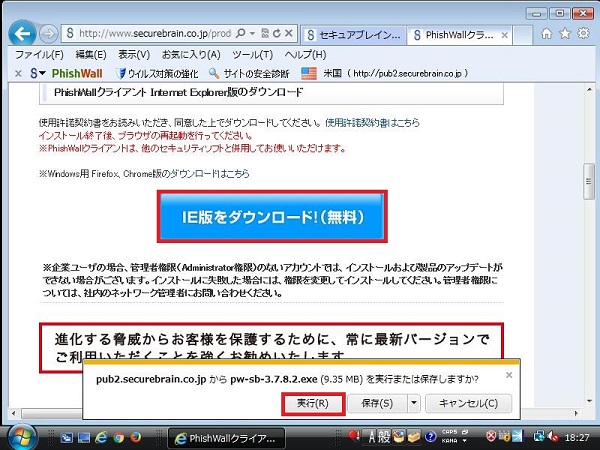Expand the PhishWall S logo dropdown
Viewport: 600px width, 450px height.
pyautogui.click(x=38, y=73)
